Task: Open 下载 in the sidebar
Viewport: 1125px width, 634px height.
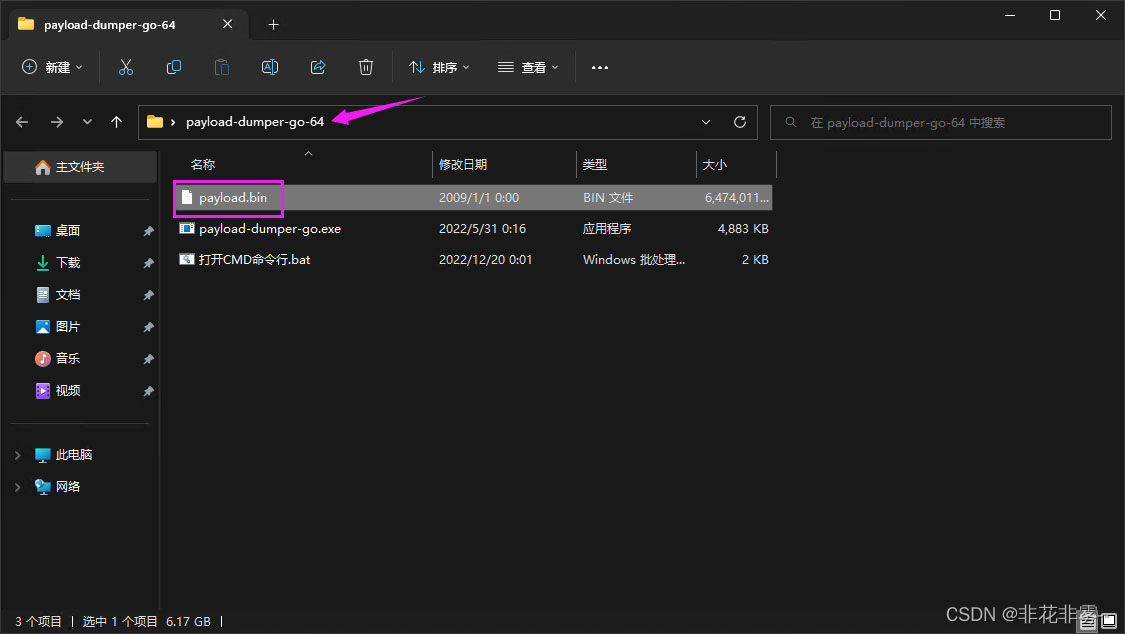Action: point(68,262)
